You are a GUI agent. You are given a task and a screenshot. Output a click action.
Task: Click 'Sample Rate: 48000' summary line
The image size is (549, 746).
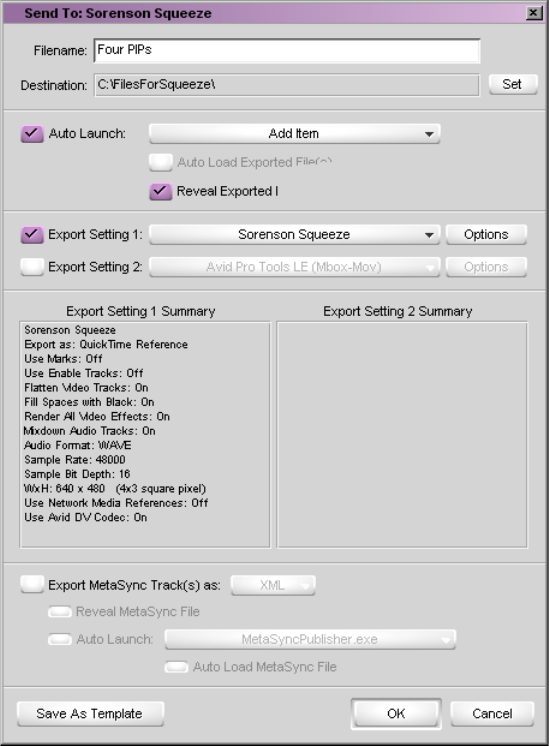pyautogui.click(x=75, y=460)
